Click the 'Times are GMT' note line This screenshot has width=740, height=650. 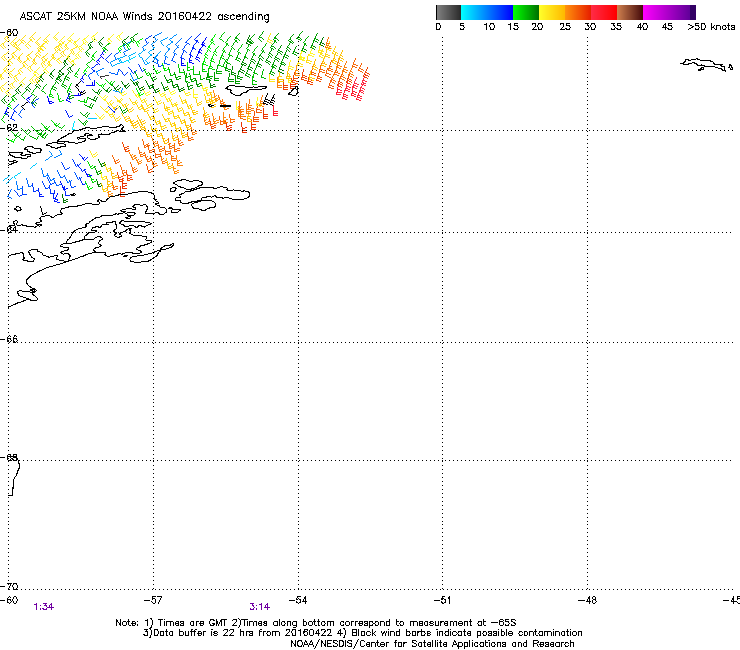[x=316, y=623]
